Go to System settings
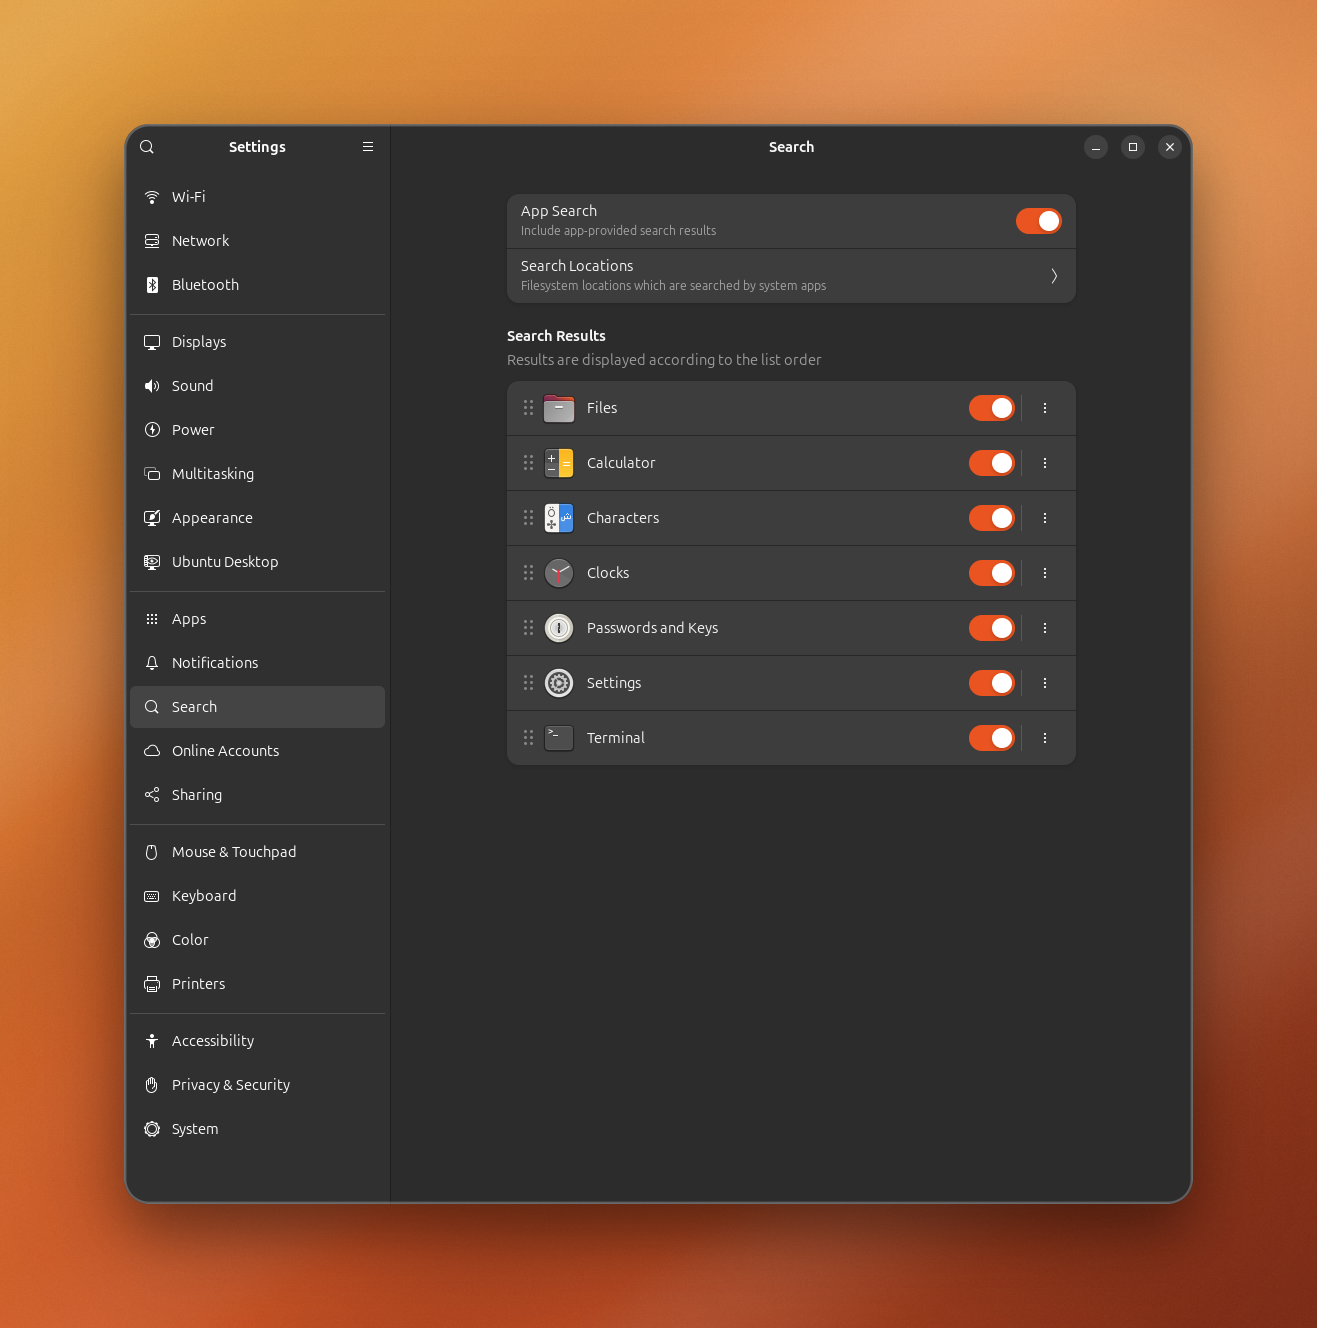Image resolution: width=1317 pixels, height=1328 pixels. (257, 1129)
